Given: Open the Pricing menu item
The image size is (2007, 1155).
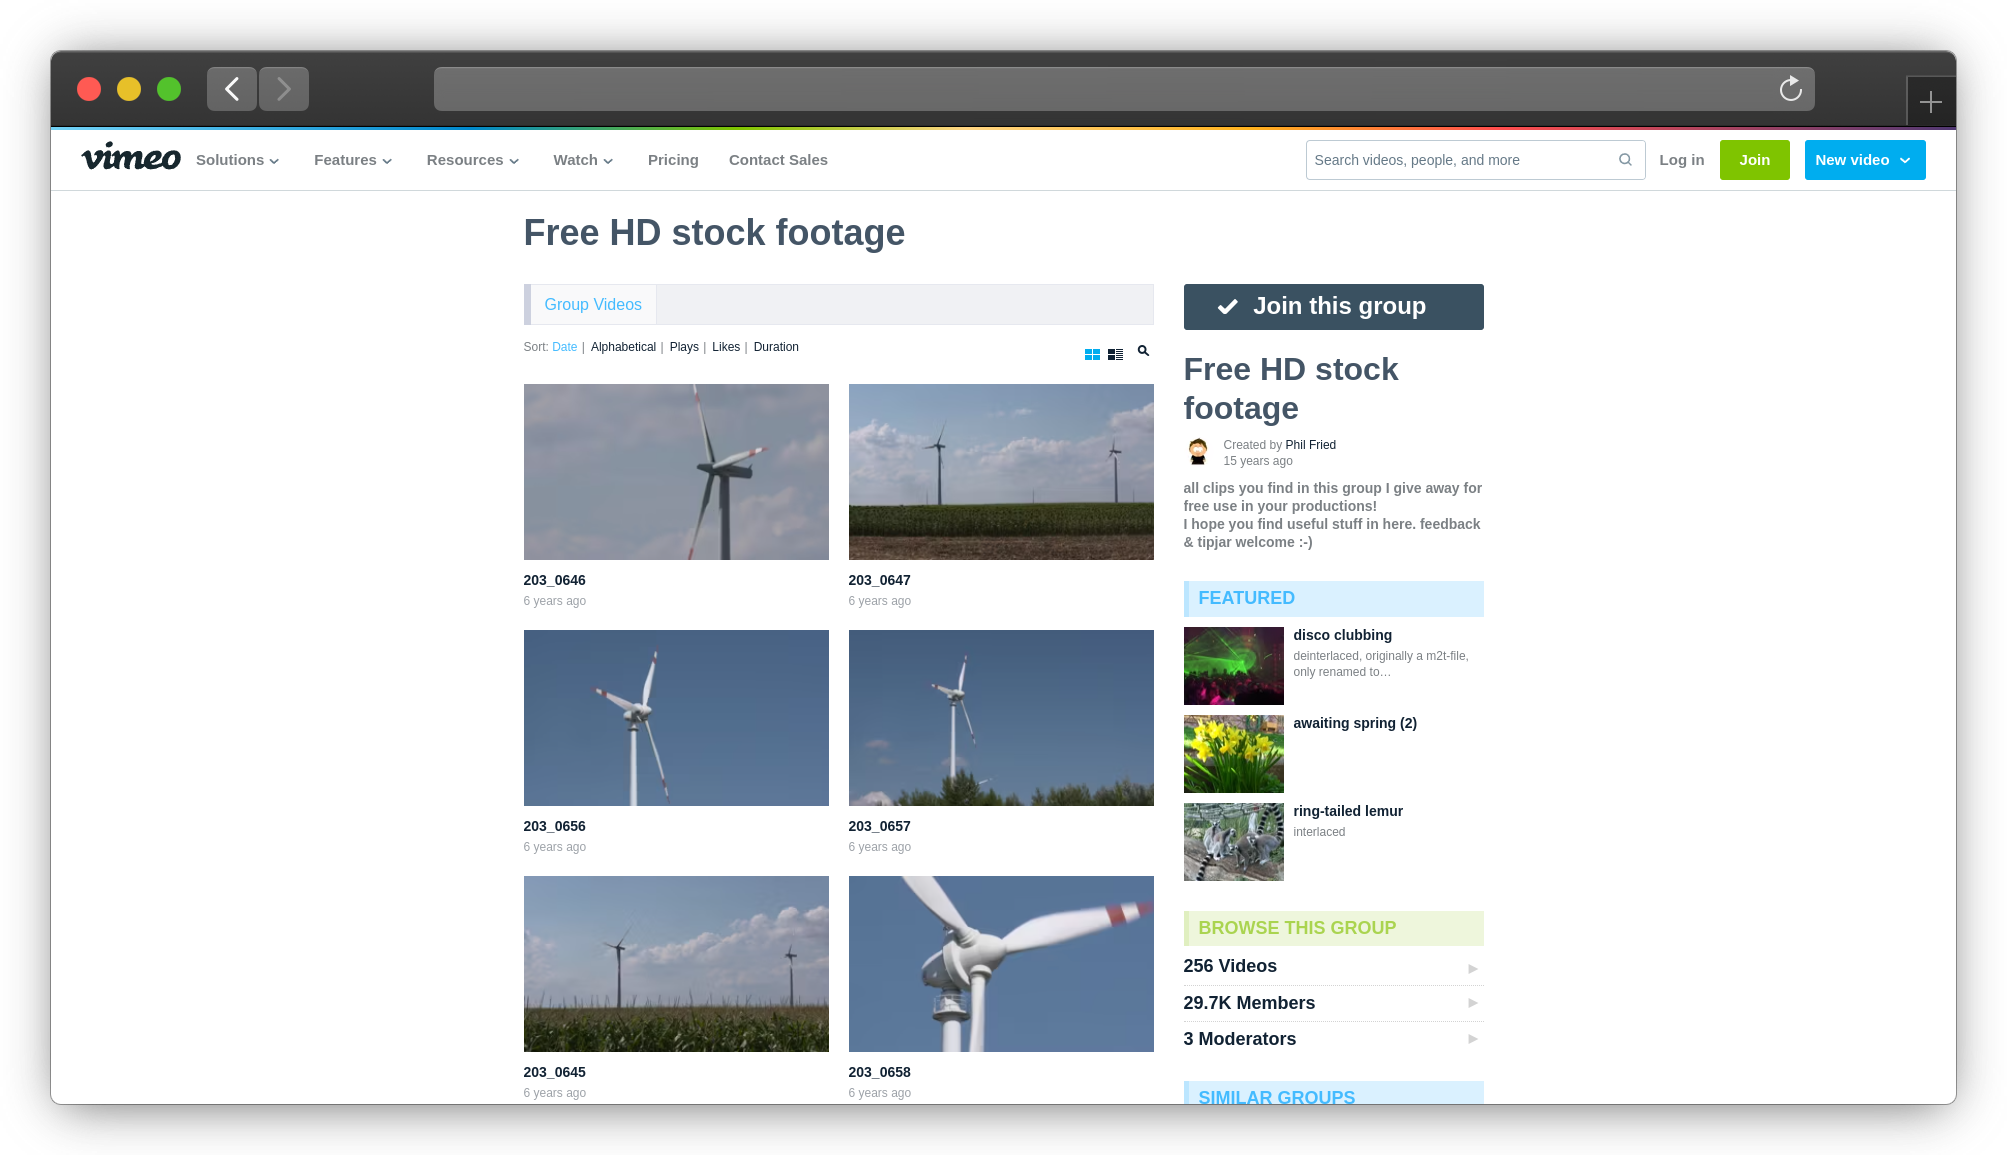Looking at the screenshot, I should pyautogui.click(x=673, y=160).
